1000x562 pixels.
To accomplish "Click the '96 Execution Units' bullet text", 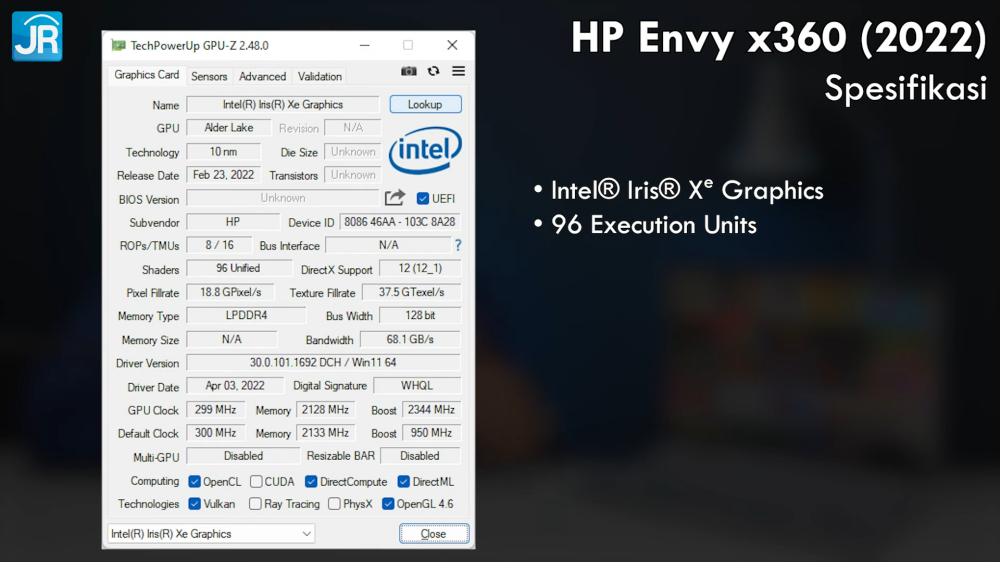I will (x=654, y=225).
